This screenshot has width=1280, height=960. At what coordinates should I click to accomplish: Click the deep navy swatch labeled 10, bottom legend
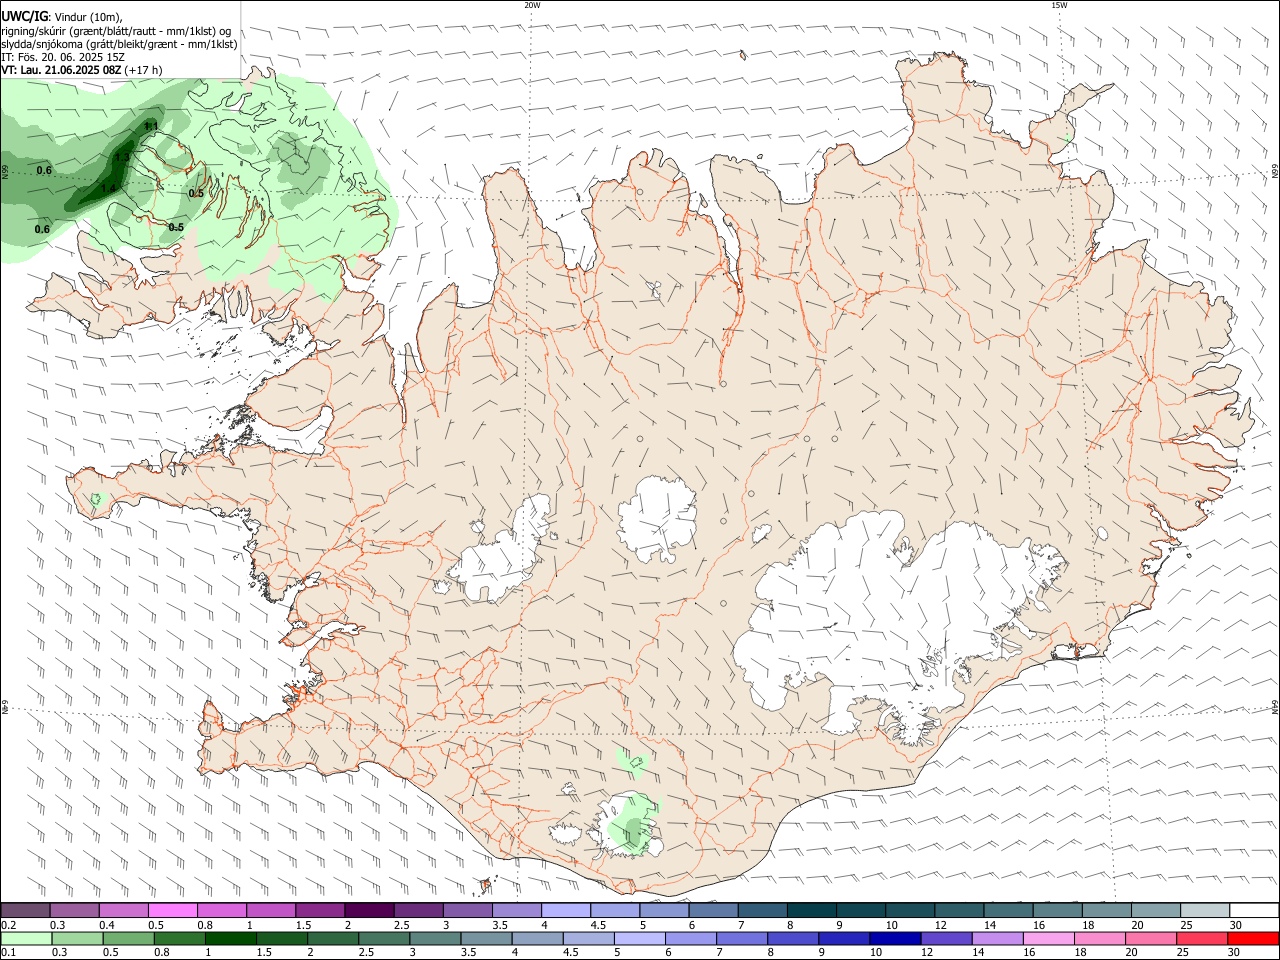895,939
